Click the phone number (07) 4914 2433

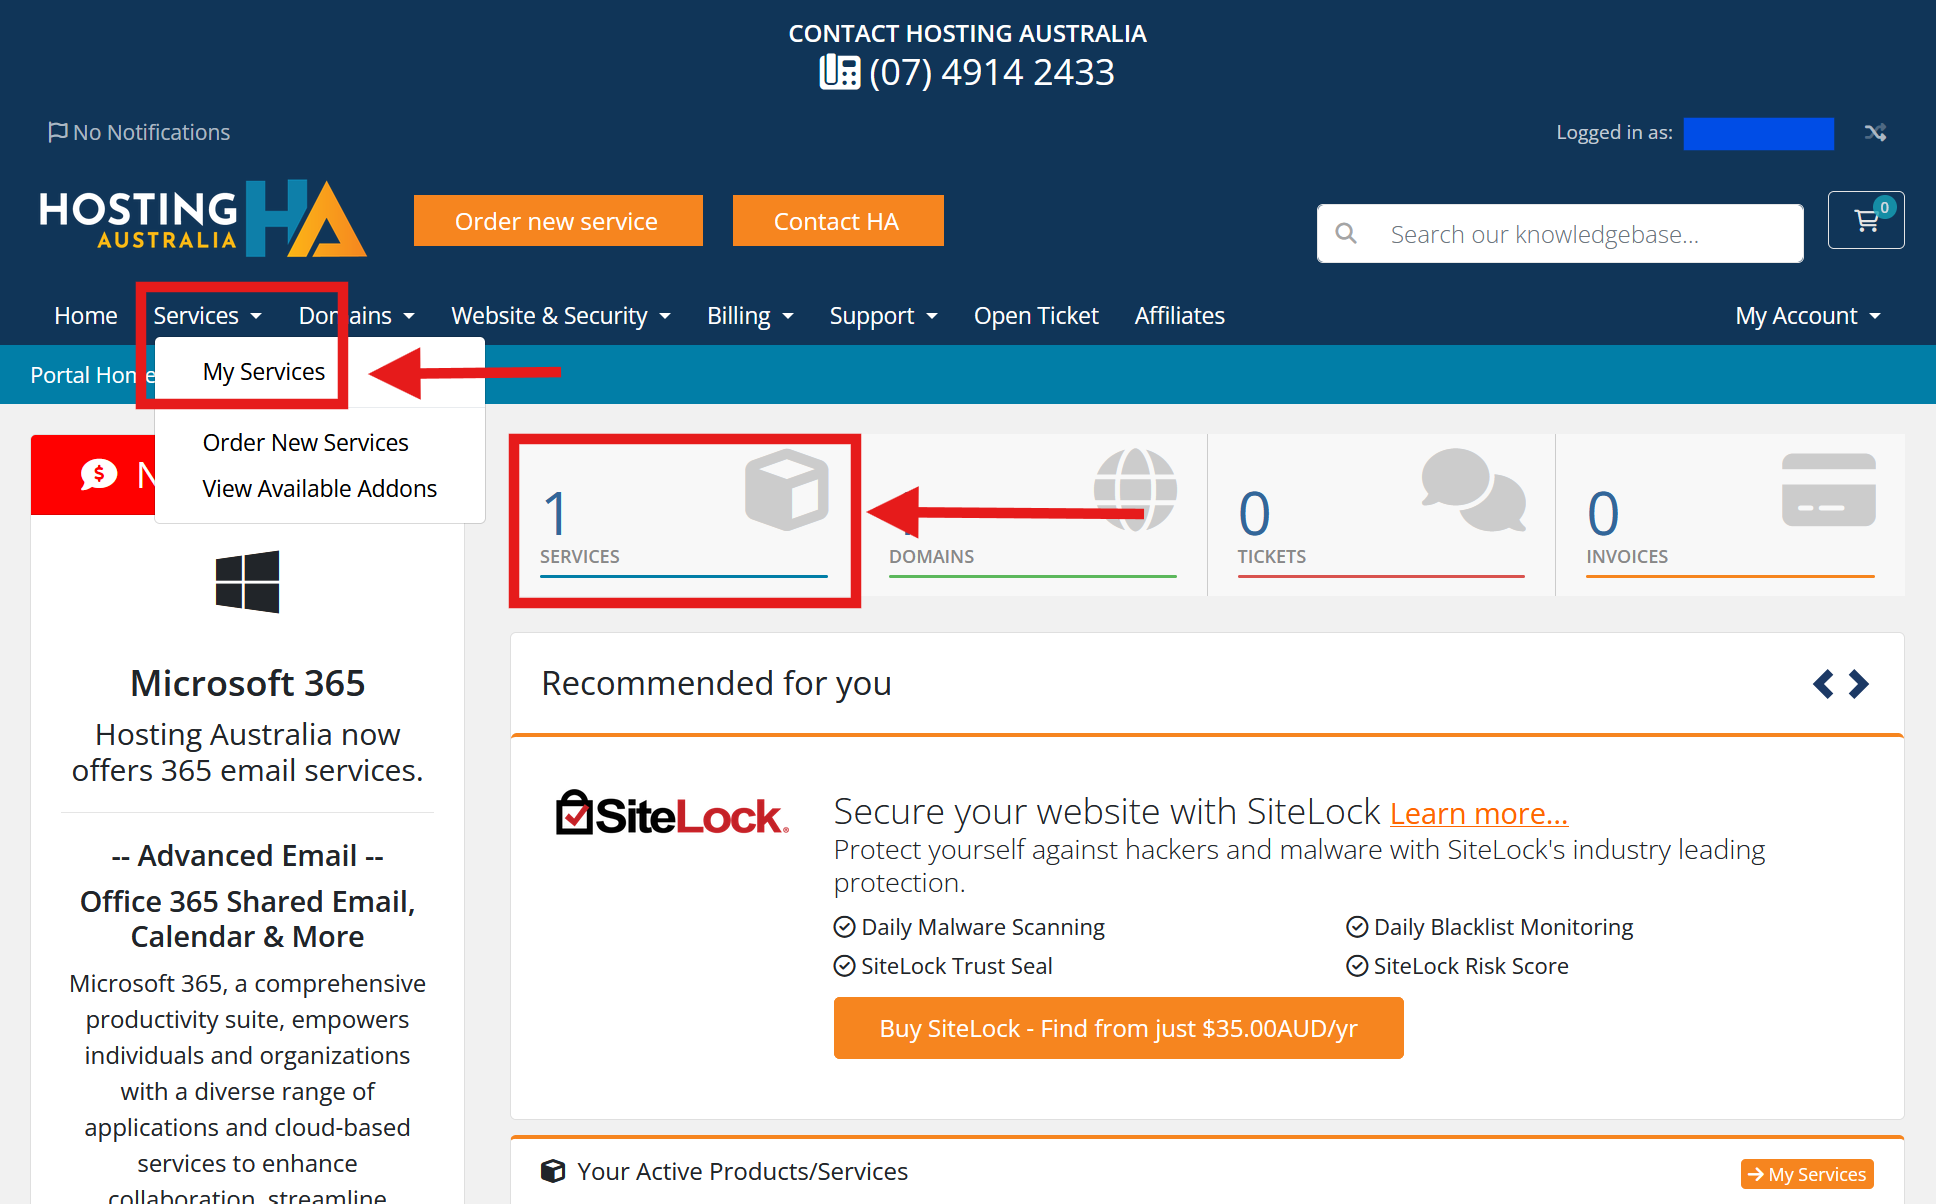[992, 72]
